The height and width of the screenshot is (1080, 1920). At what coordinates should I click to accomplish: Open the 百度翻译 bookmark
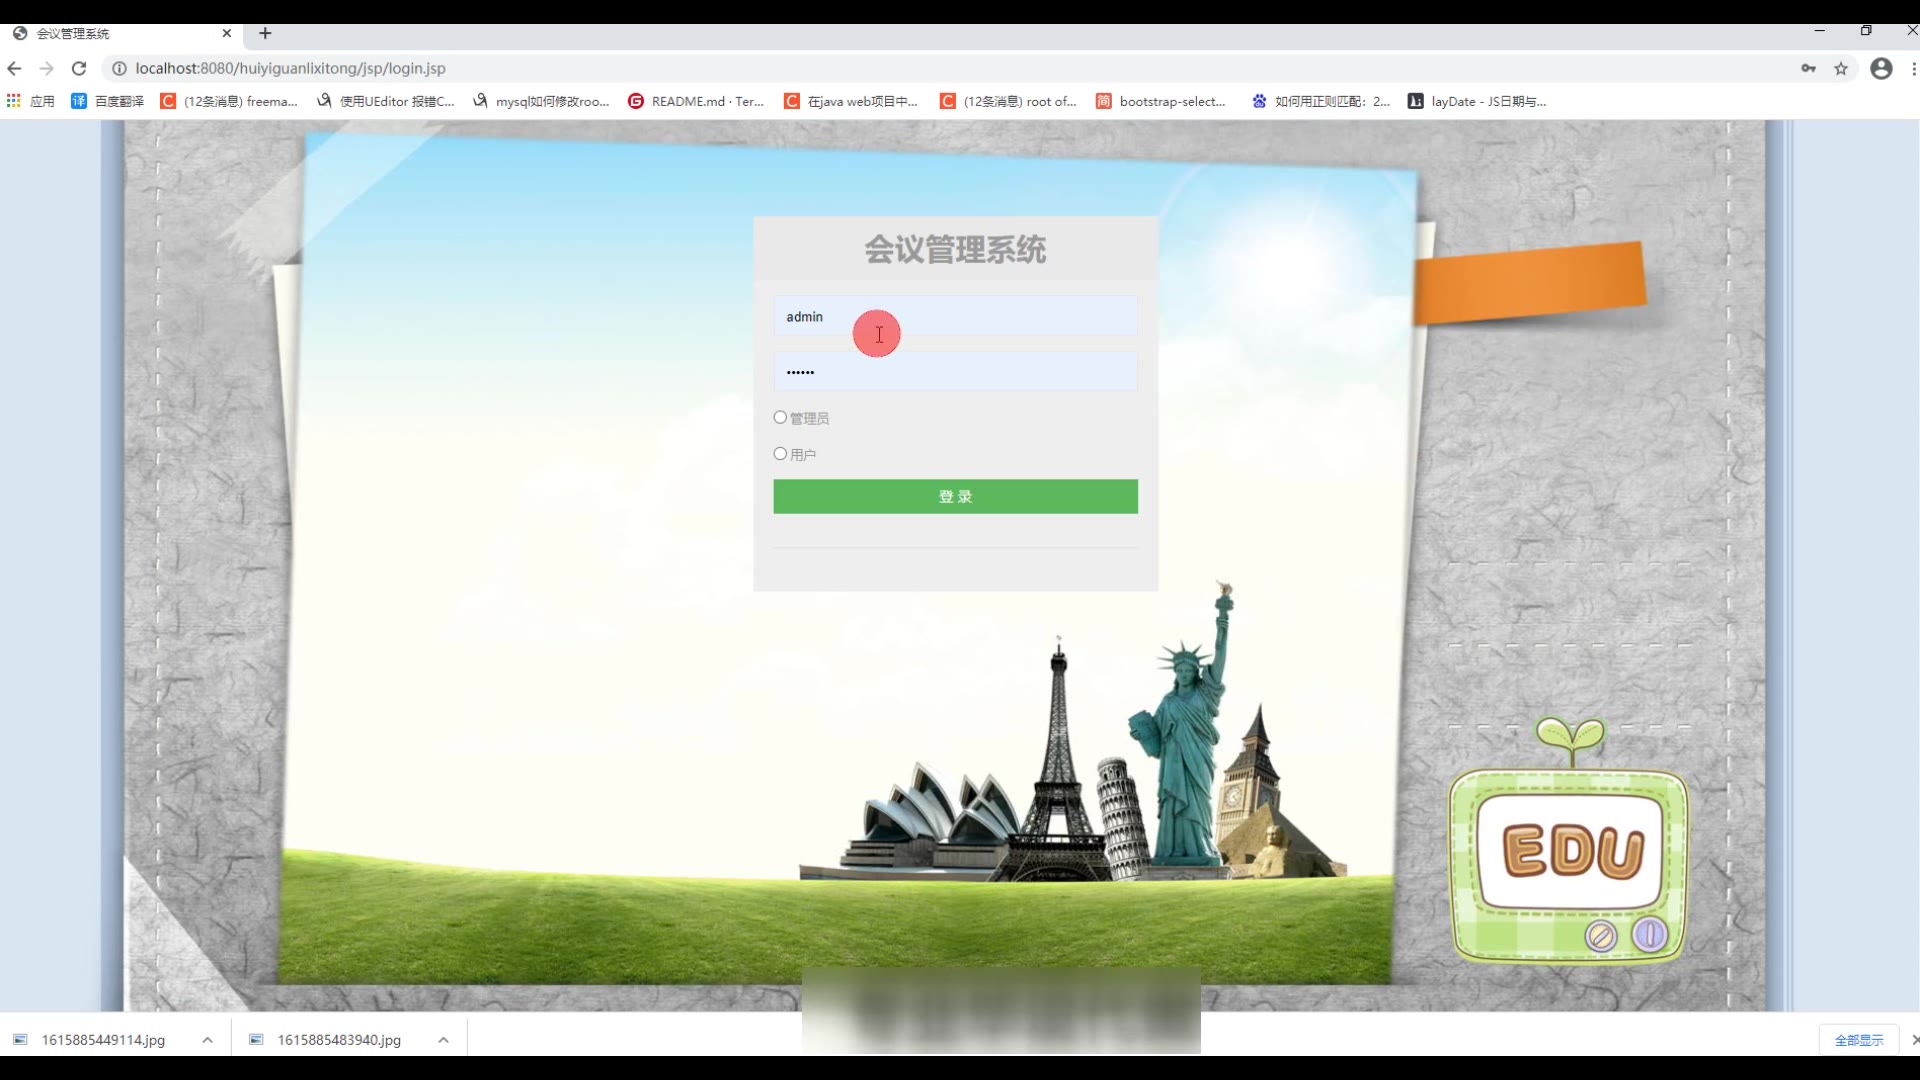click(108, 101)
